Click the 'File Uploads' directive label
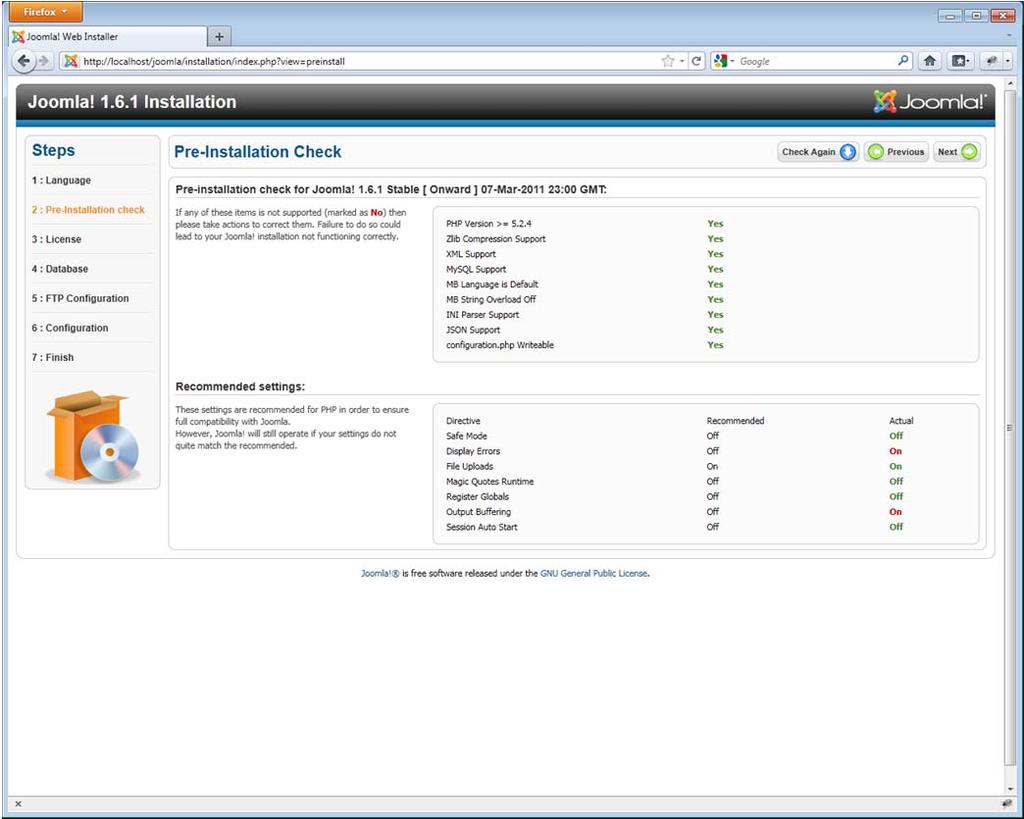This screenshot has height=819, width=1024. [x=470, y=466]
